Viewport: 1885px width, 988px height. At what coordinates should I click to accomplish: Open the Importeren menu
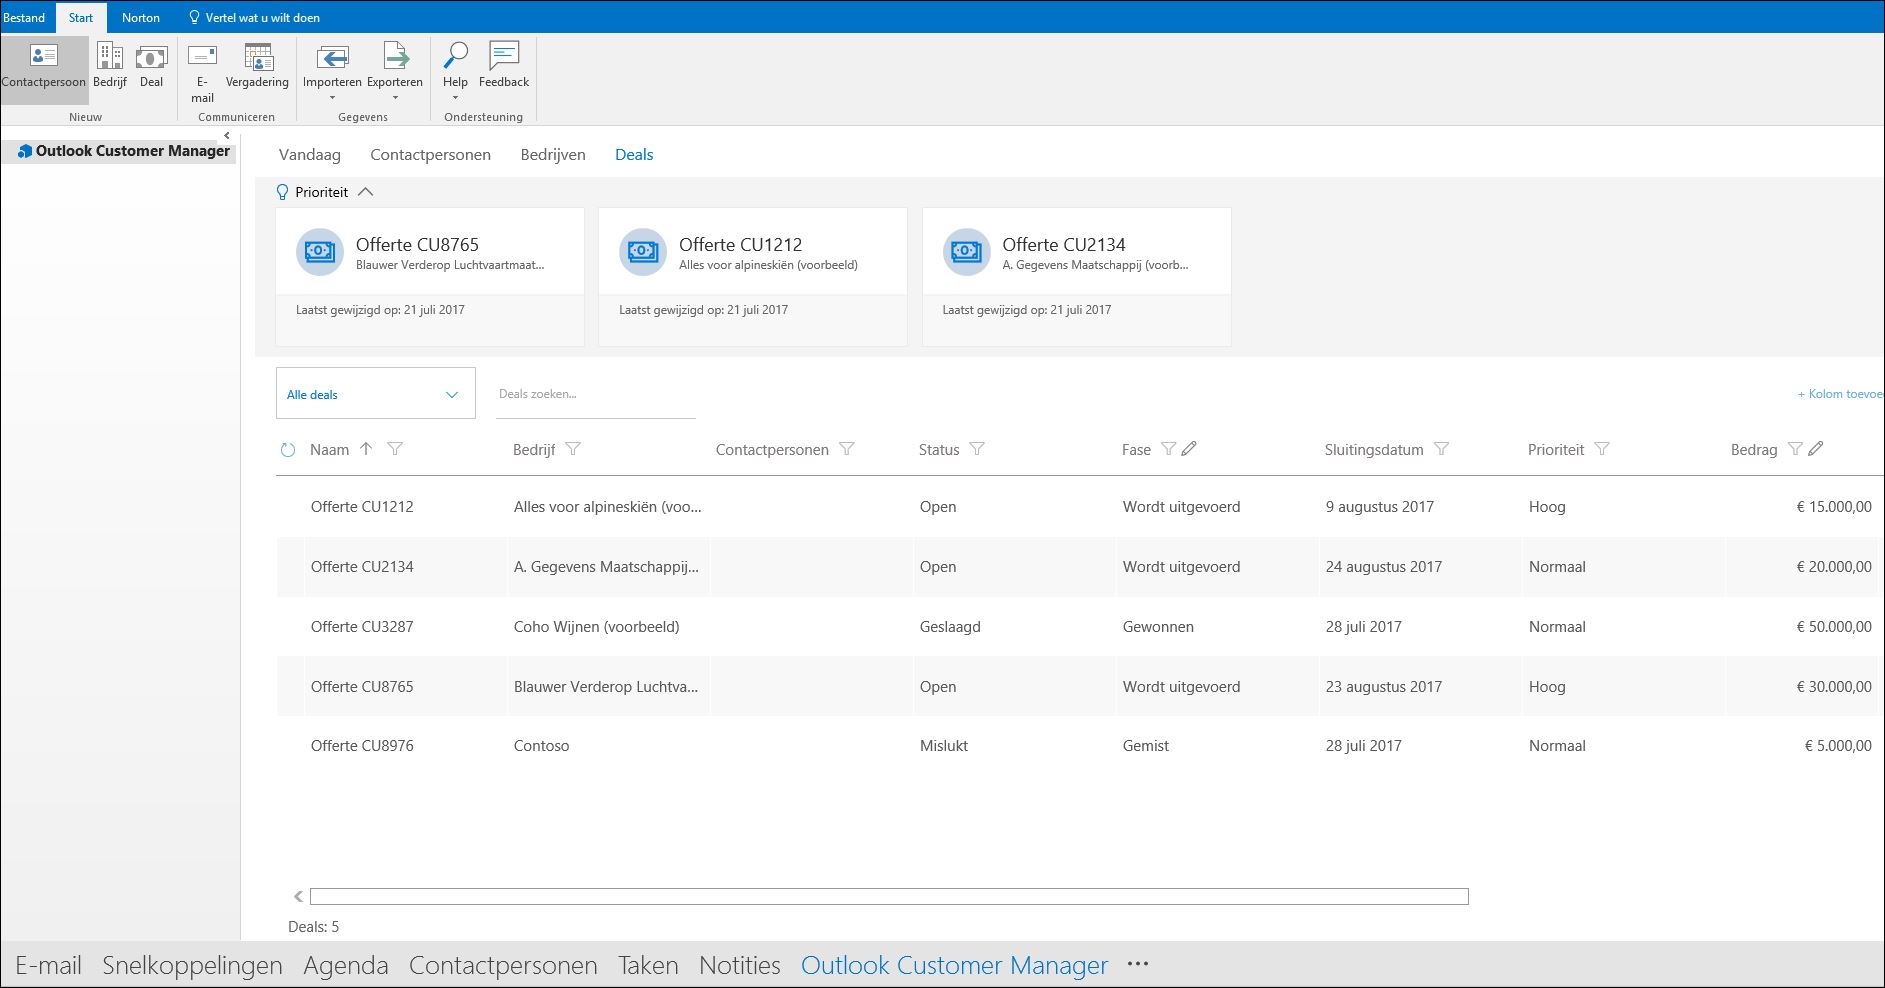[x=332, y=73]
